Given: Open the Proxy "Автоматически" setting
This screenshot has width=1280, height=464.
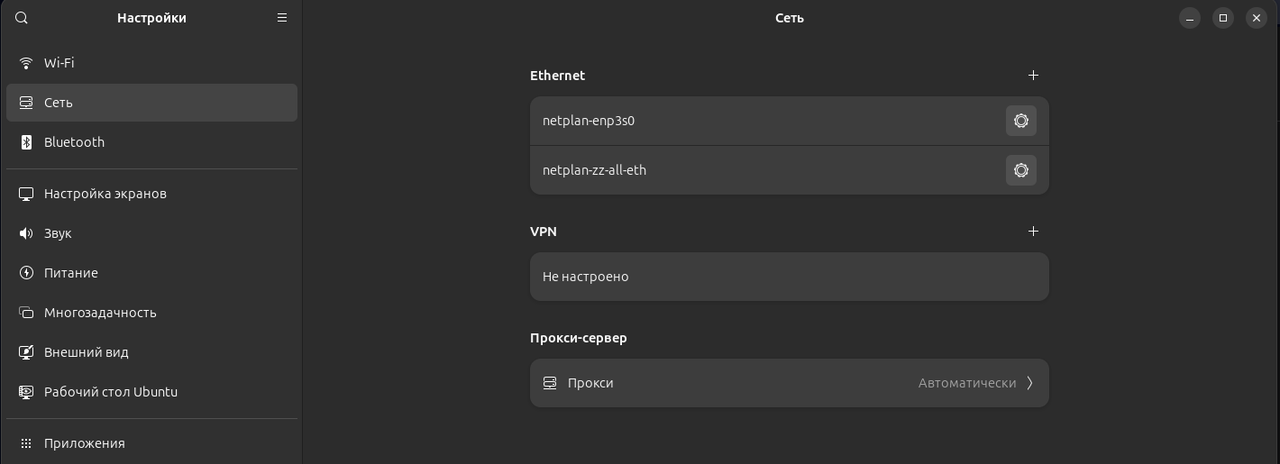Looking at the screenshot, I should point(966,383).
